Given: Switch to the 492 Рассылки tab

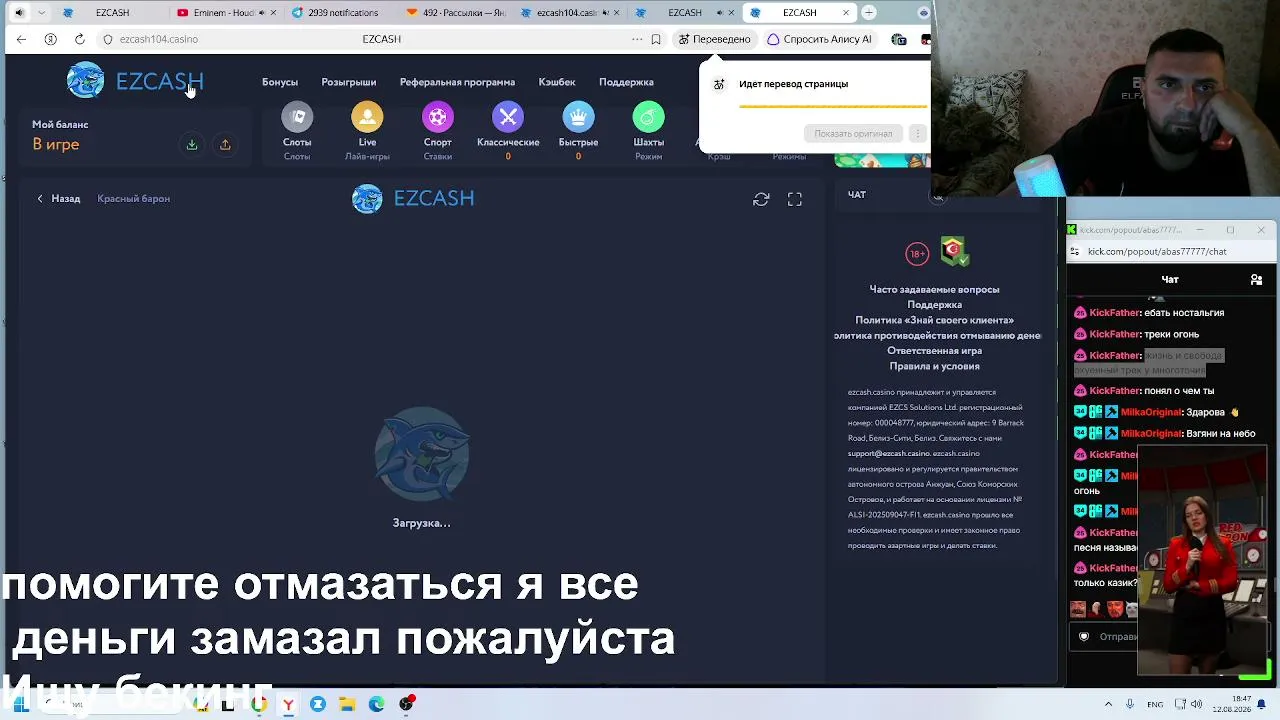Looking at the screenshot, I should [457, 13].
